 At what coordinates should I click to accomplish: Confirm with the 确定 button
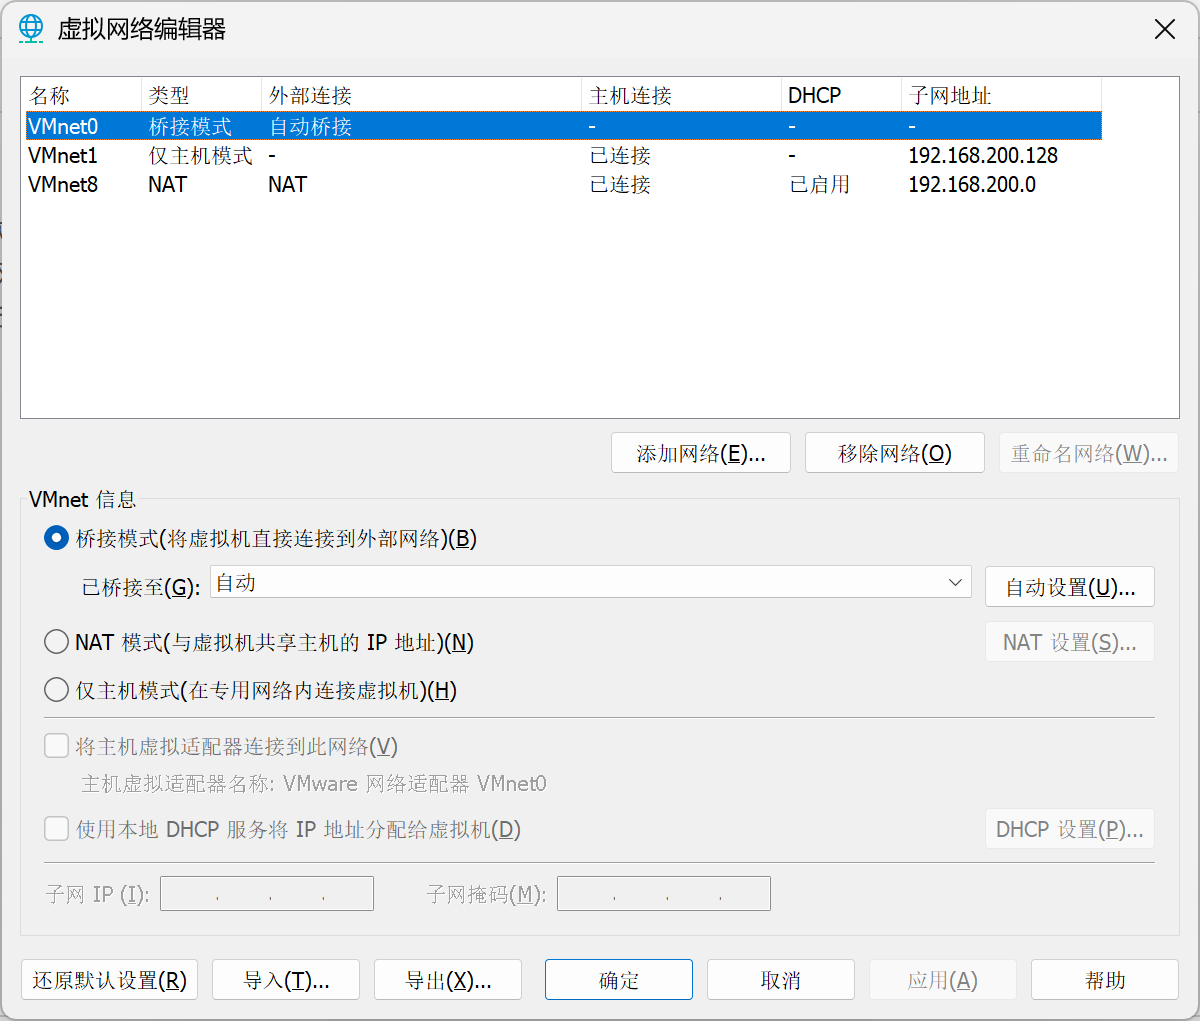(619, 980)
